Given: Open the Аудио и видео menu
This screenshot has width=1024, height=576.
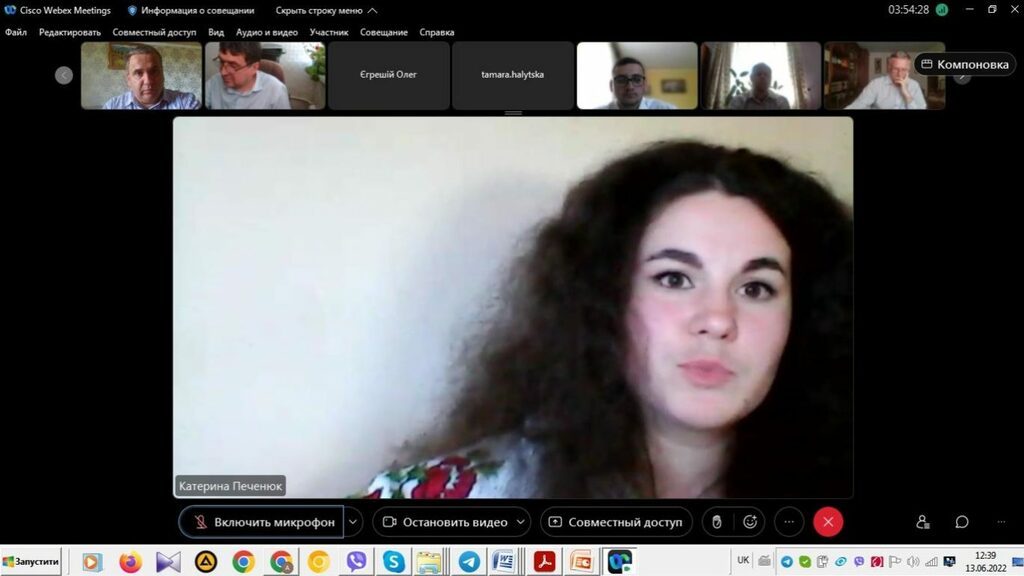Looking at the screenshot, I should coord(267,32).
